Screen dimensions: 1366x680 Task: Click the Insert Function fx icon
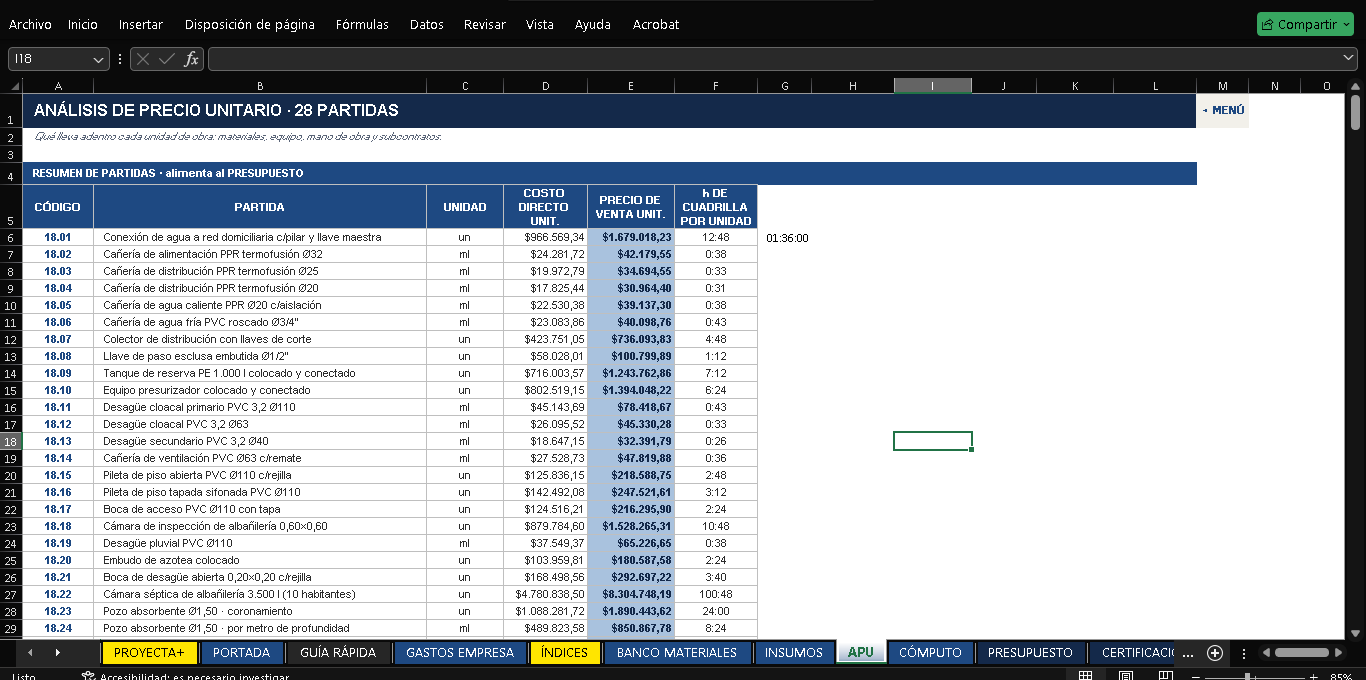click(191, 59)
